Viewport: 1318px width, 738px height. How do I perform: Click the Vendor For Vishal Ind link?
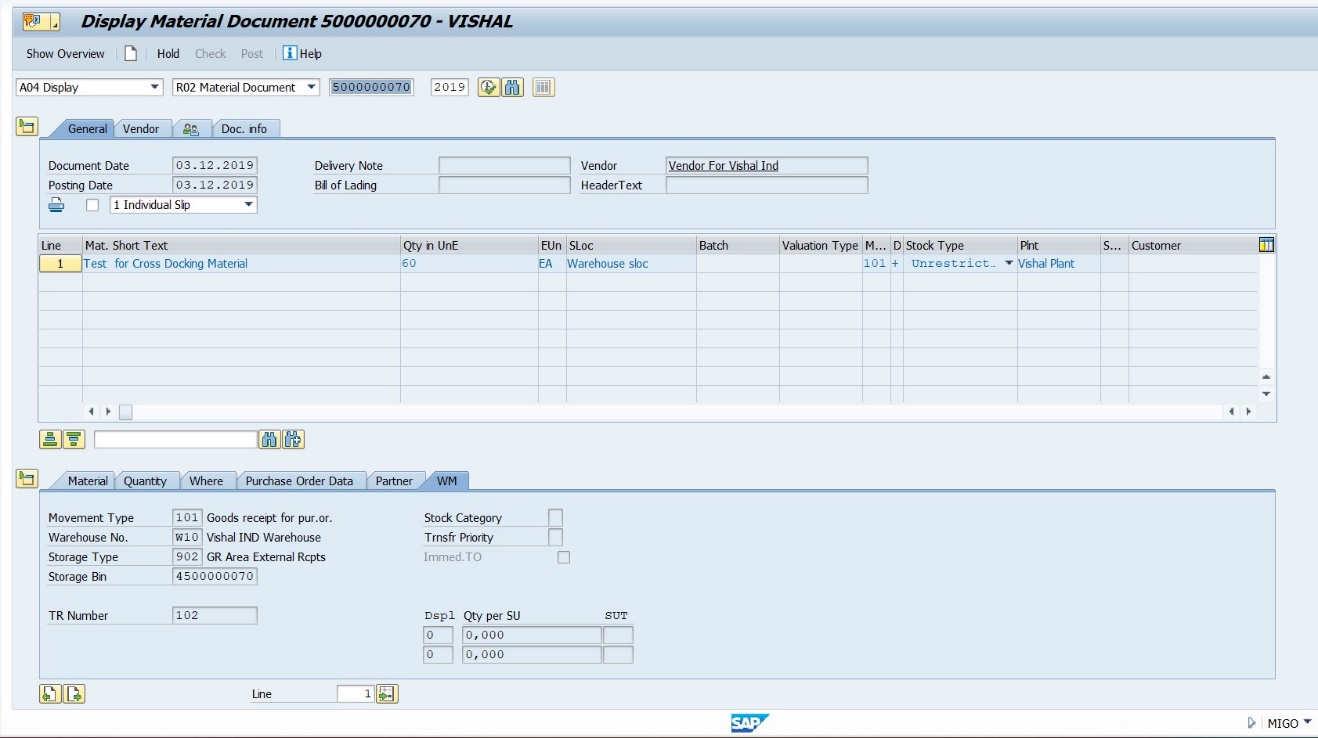723,166
